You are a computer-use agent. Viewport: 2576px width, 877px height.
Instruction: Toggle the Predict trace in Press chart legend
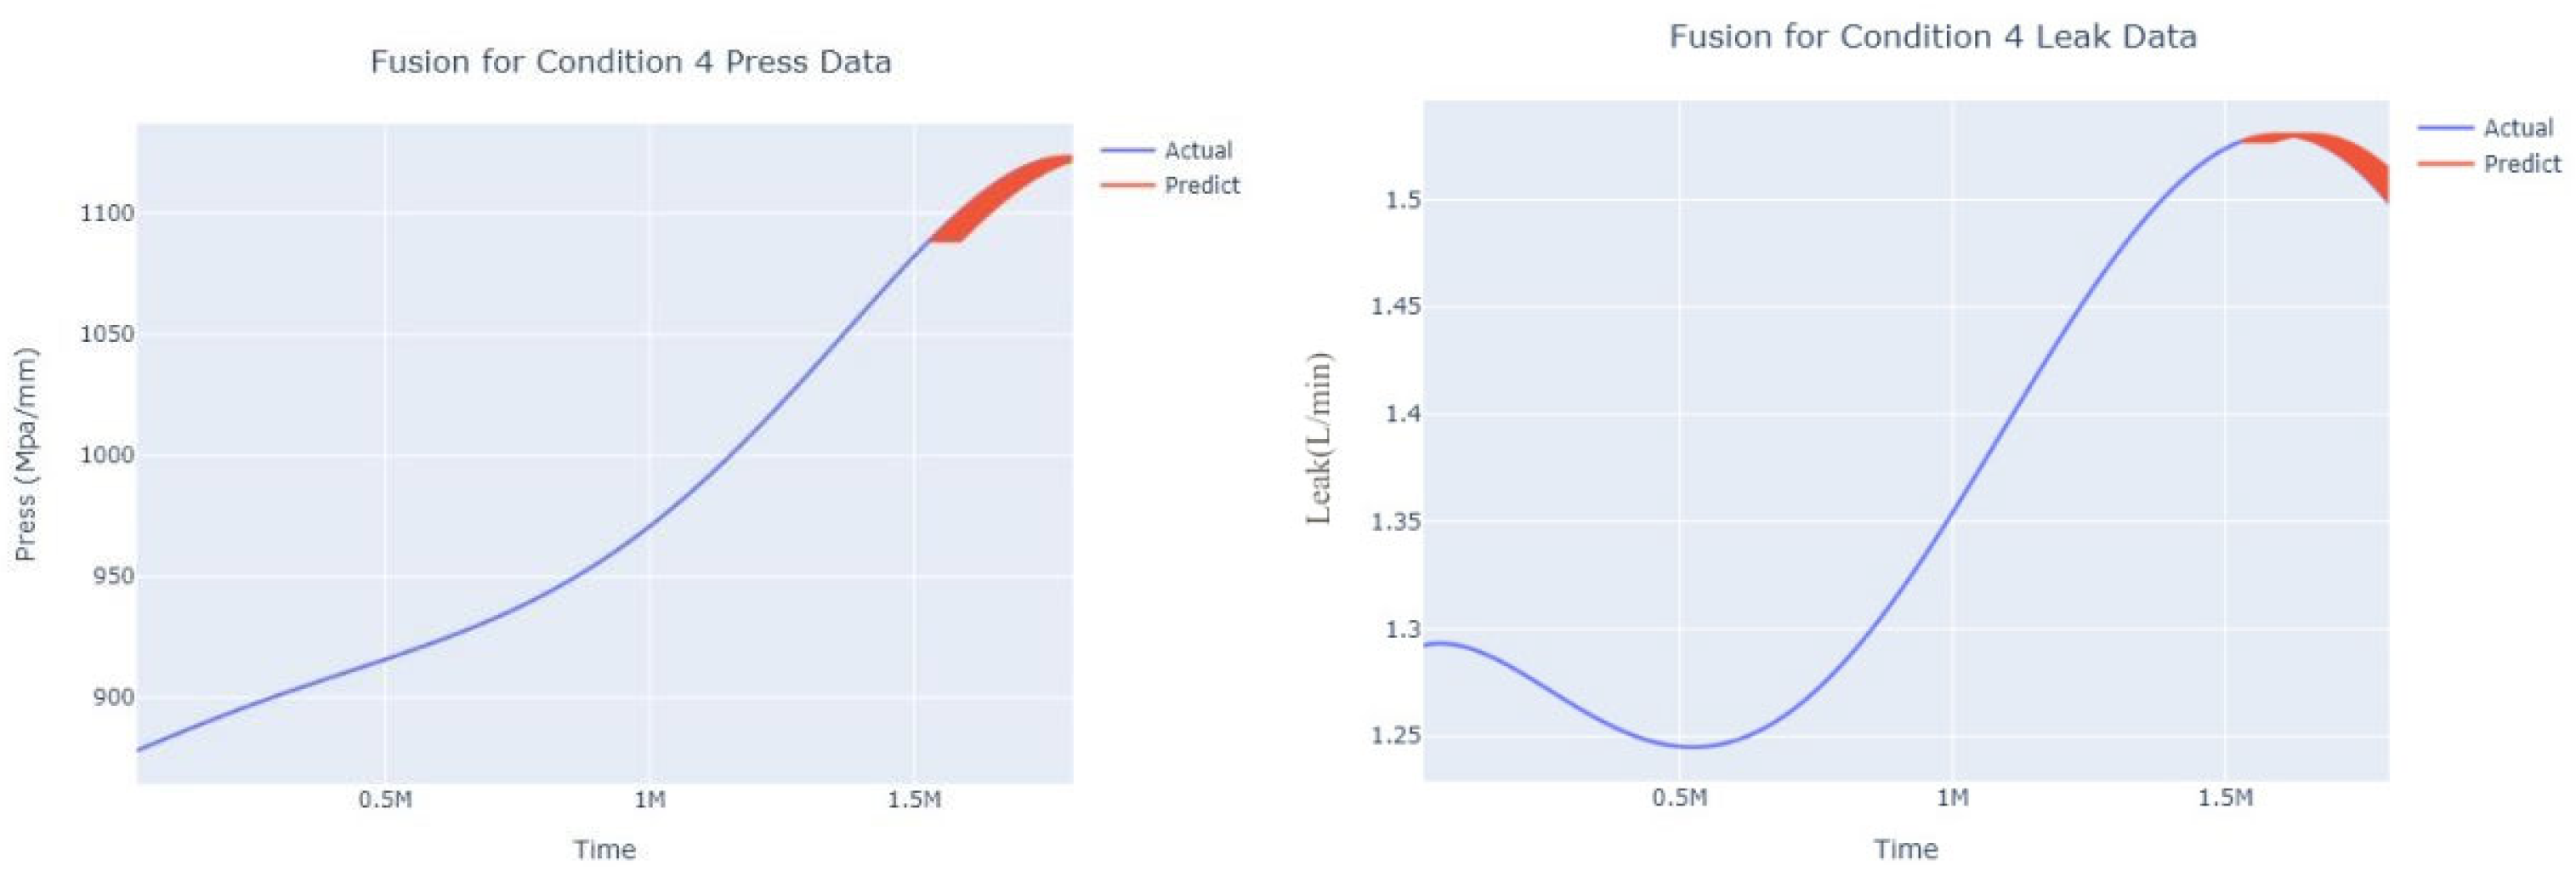click(1201, 185)
